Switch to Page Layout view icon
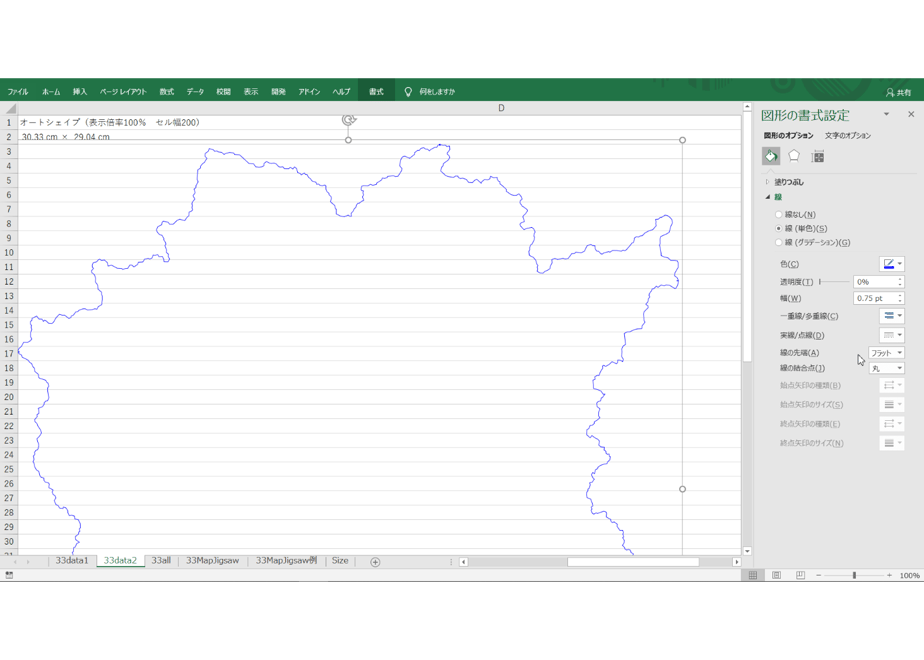Viewport: 924px width, 660px height. pos(776,575)
